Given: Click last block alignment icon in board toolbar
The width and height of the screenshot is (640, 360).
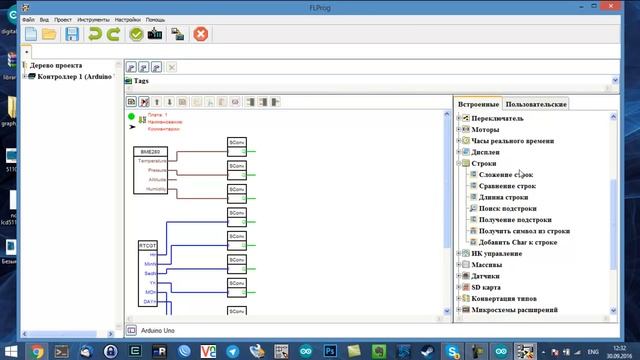Looking at the screenshot, I should [276, 102].
